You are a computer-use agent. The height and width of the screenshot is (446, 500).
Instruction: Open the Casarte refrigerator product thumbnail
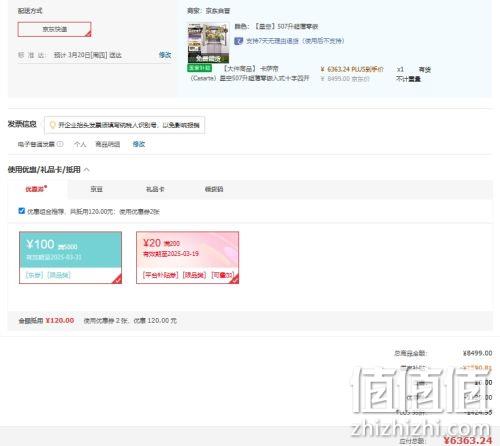208,43
